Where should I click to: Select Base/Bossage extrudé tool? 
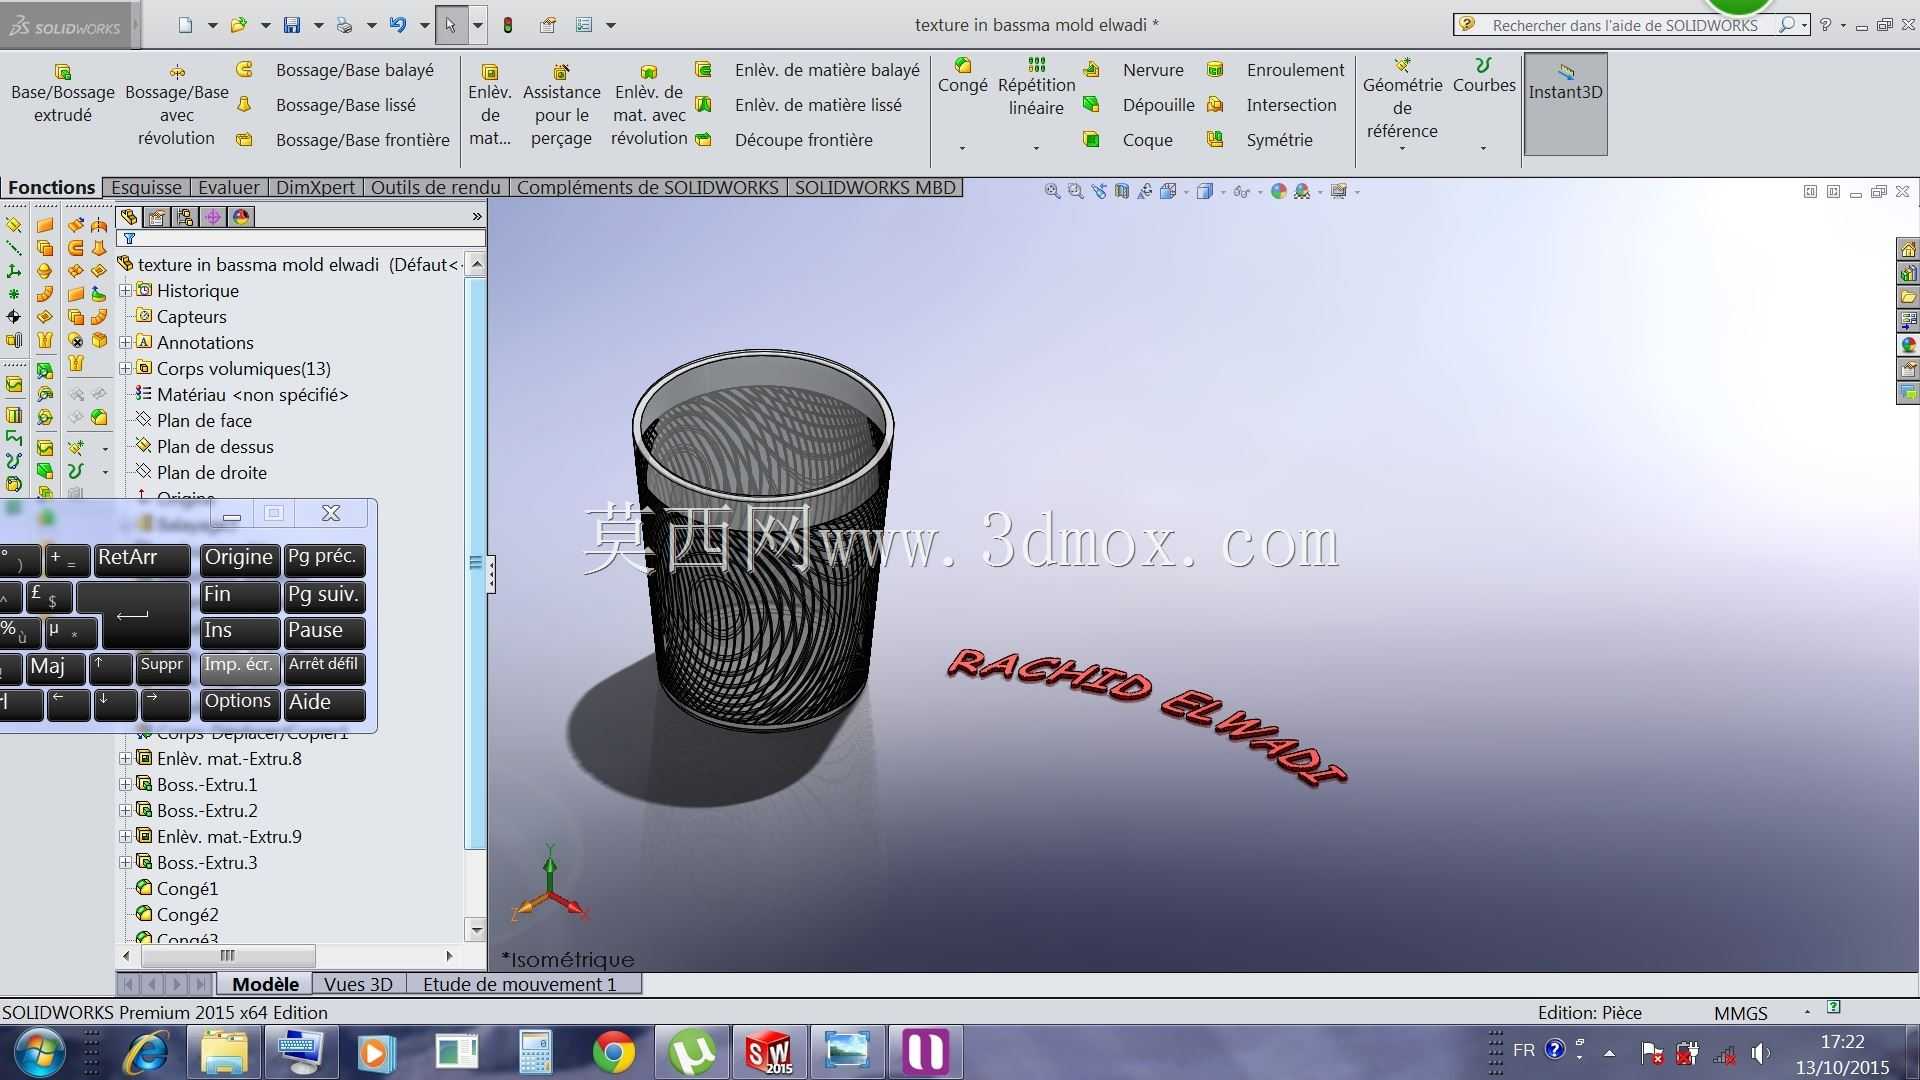pos(62,93)
